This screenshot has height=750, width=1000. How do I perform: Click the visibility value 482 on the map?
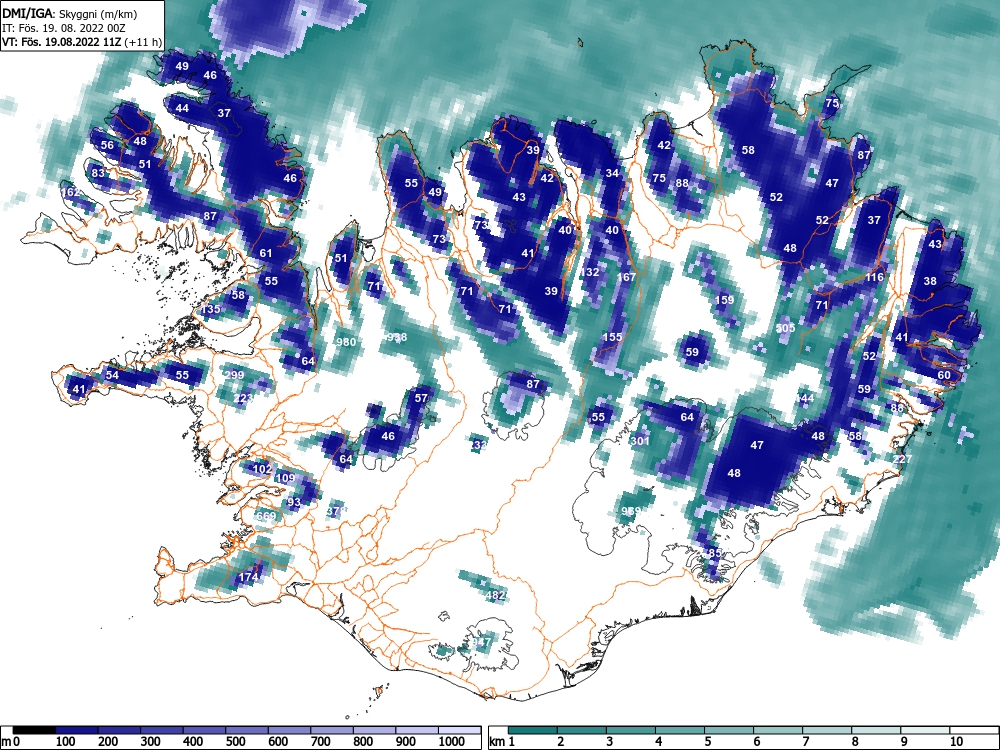point(496,595)
